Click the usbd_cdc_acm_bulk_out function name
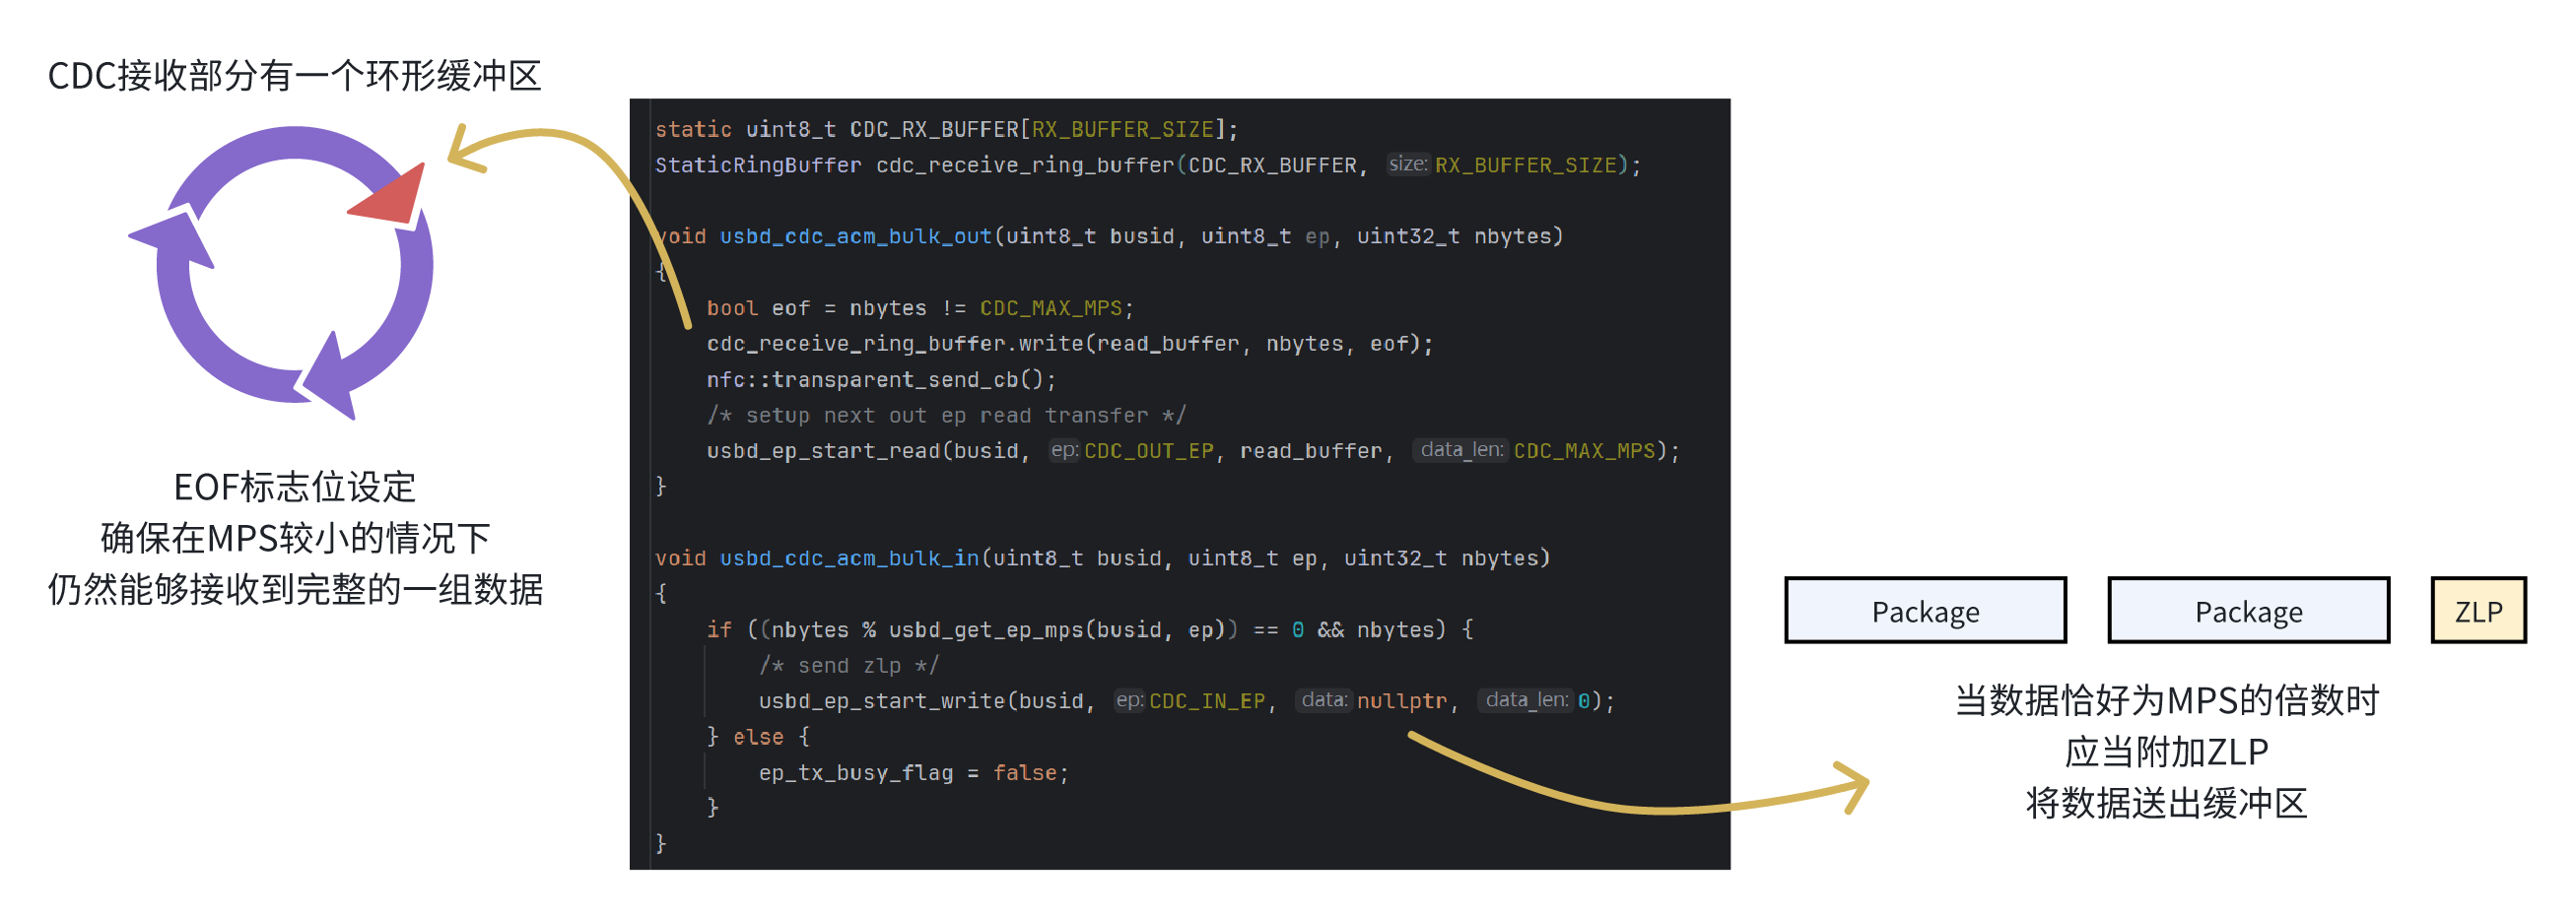 pyautogui.click(x=855, y=237)
